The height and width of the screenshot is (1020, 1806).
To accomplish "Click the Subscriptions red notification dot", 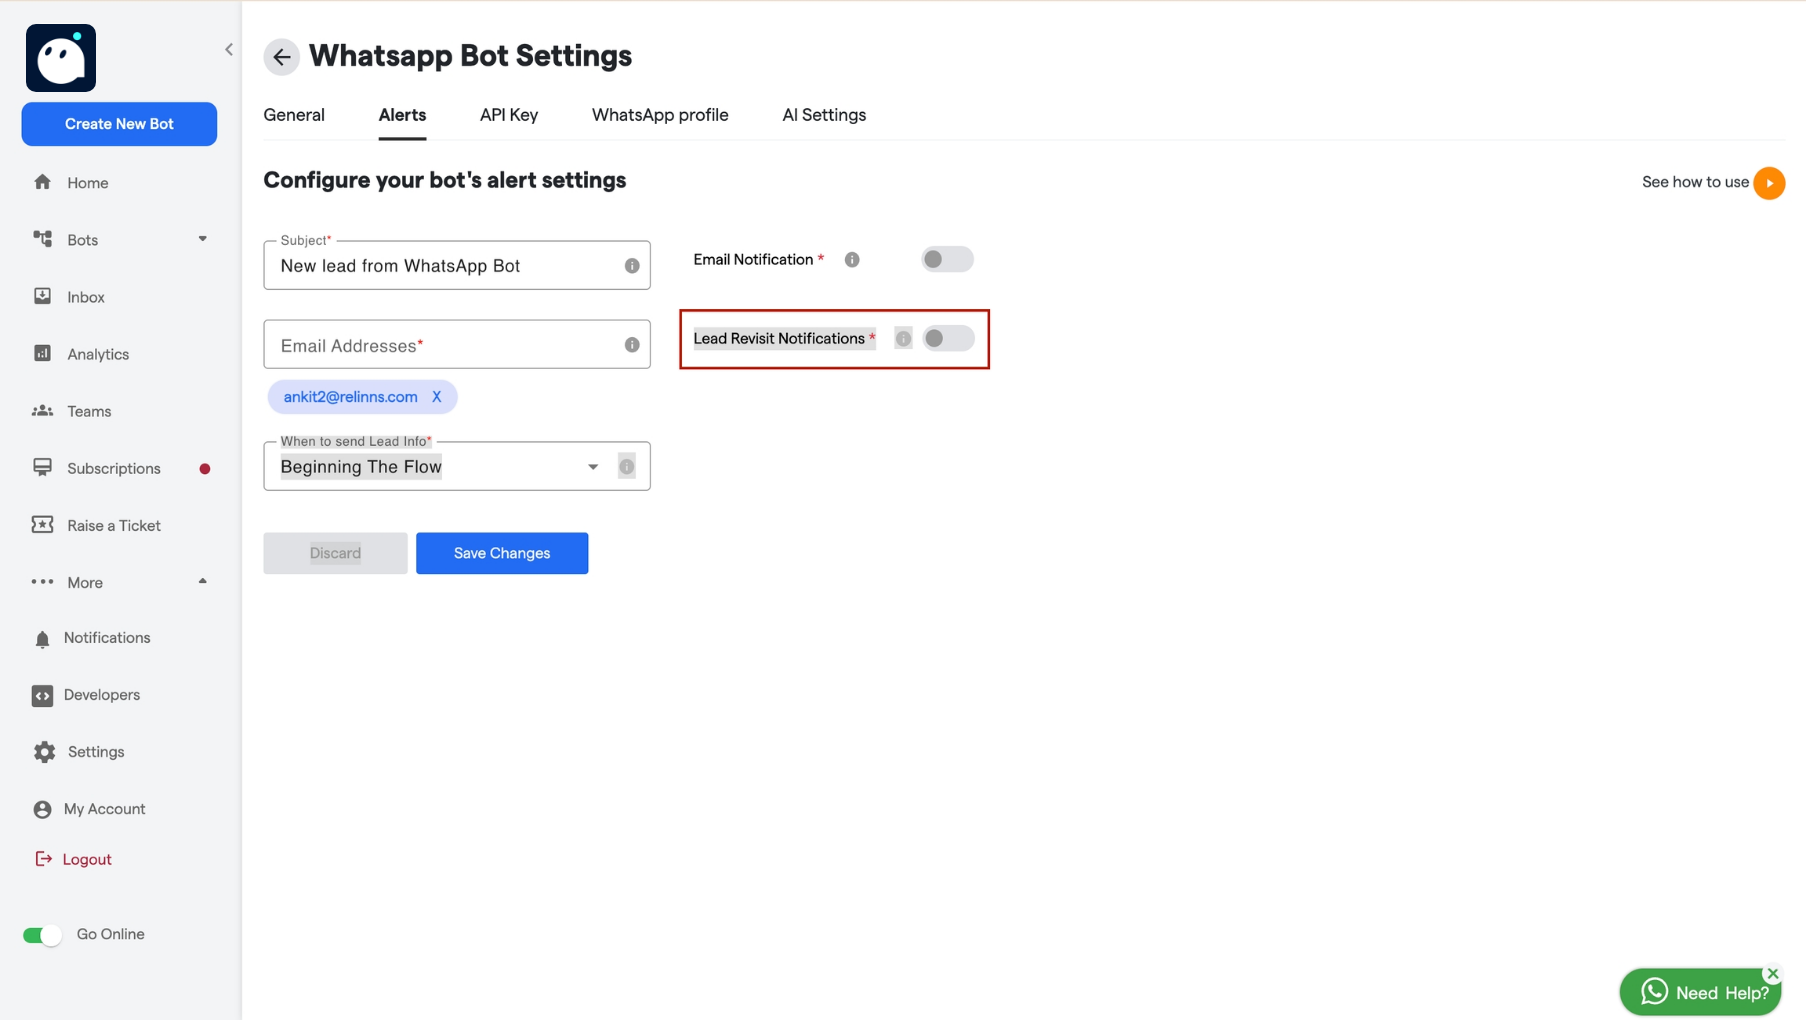I will (205, 469).
